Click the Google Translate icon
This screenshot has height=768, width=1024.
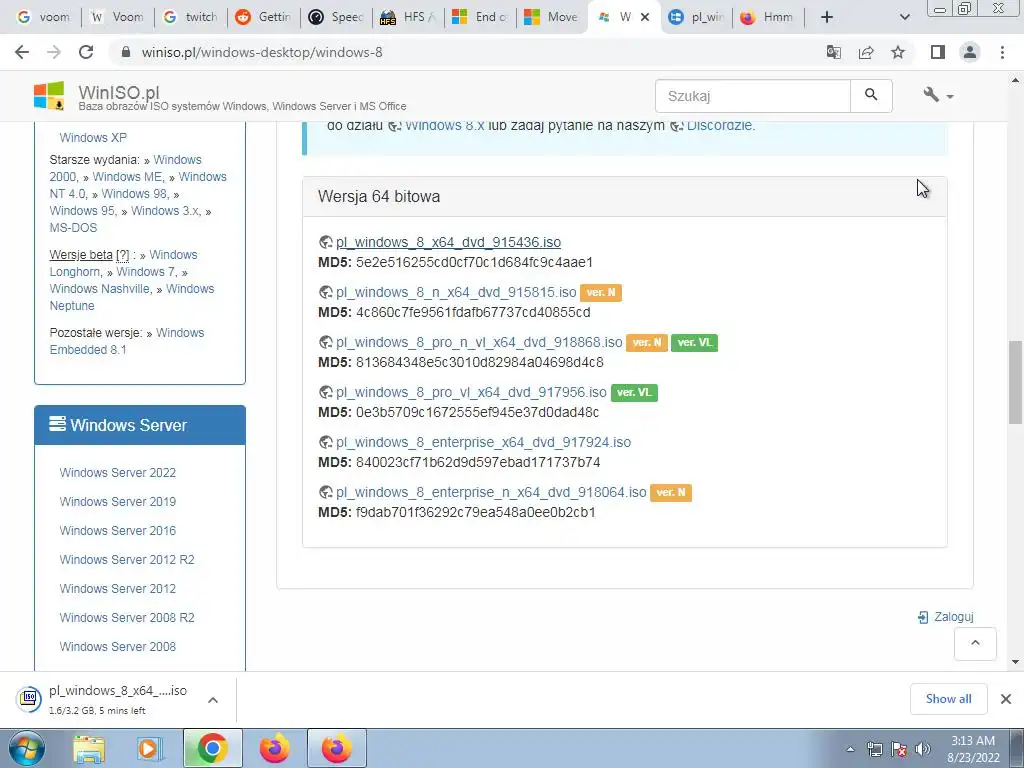click(x=833, y=52)
